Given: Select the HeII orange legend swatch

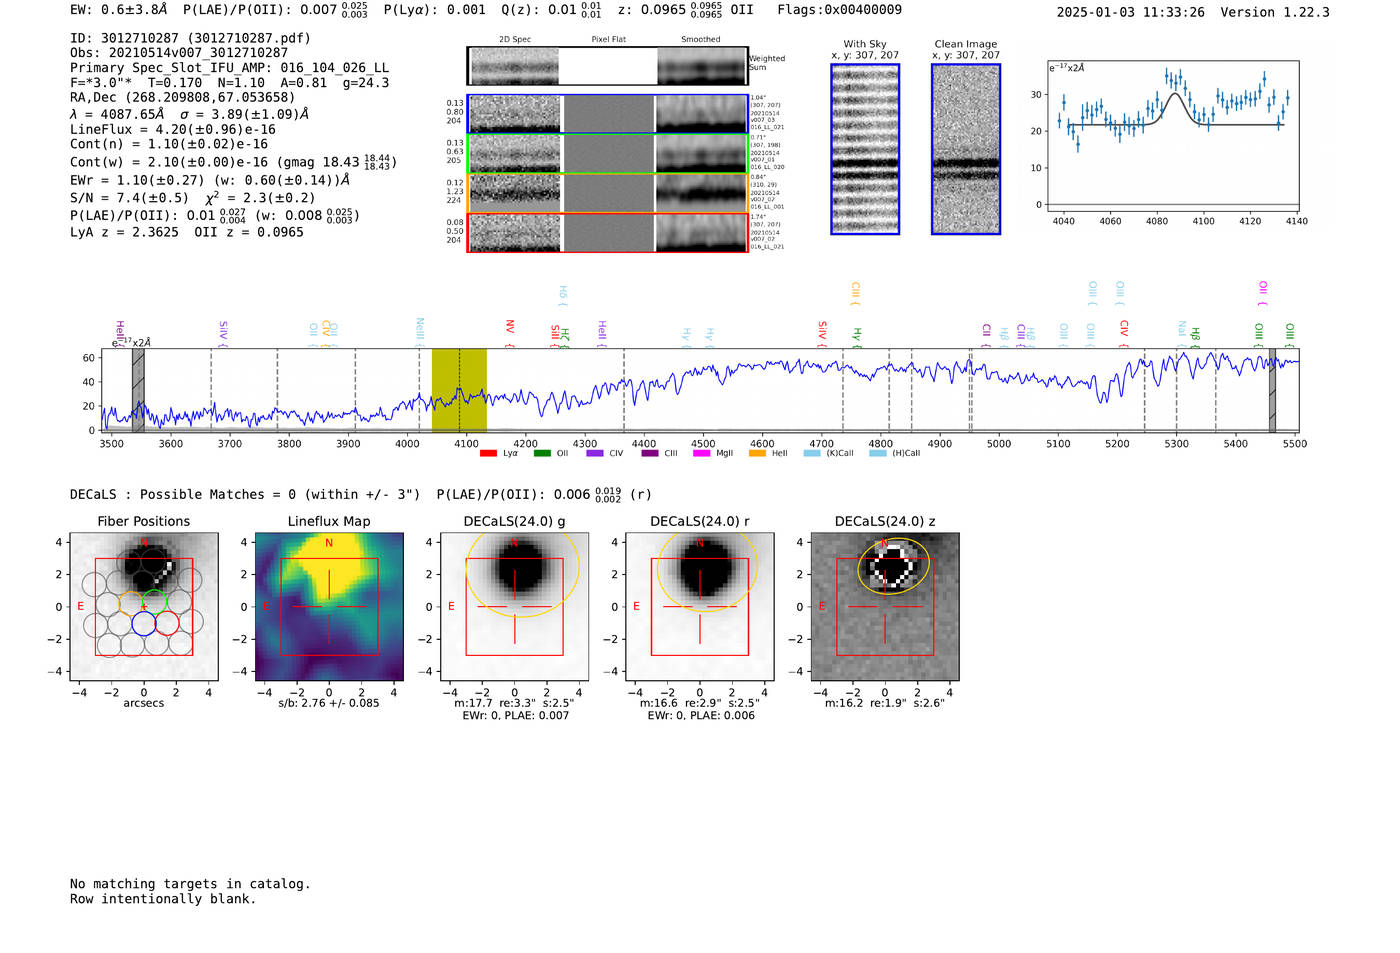Looking at the screenshot, I should coord(757,453).
